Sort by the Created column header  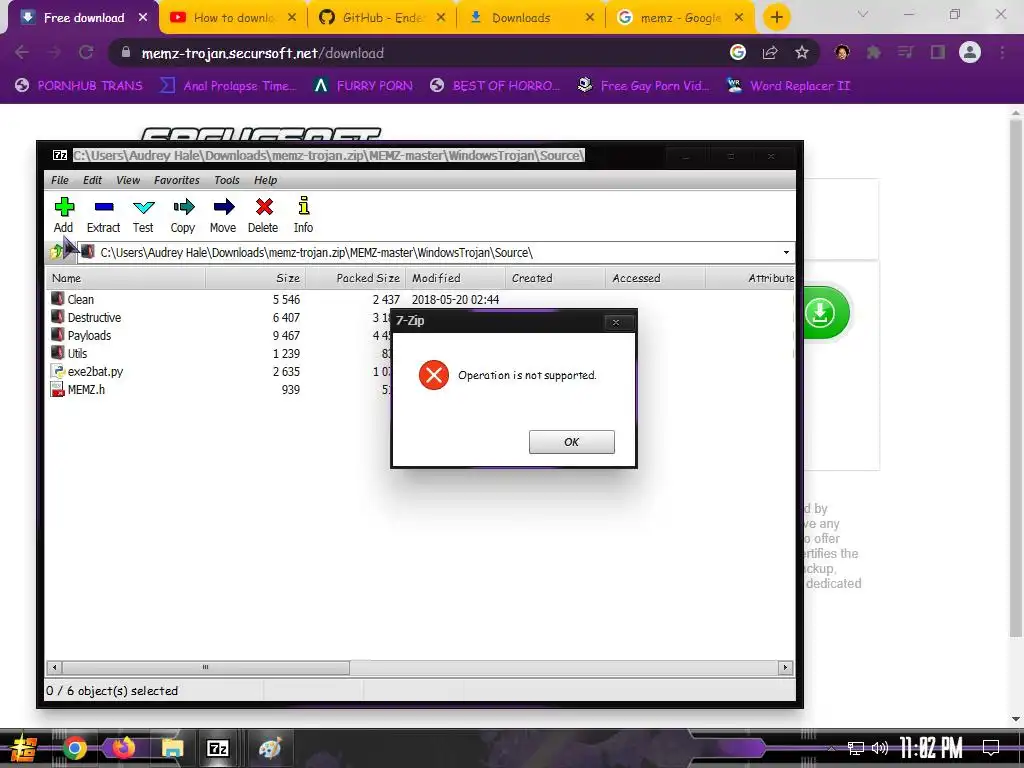click(x=555, y=278)
